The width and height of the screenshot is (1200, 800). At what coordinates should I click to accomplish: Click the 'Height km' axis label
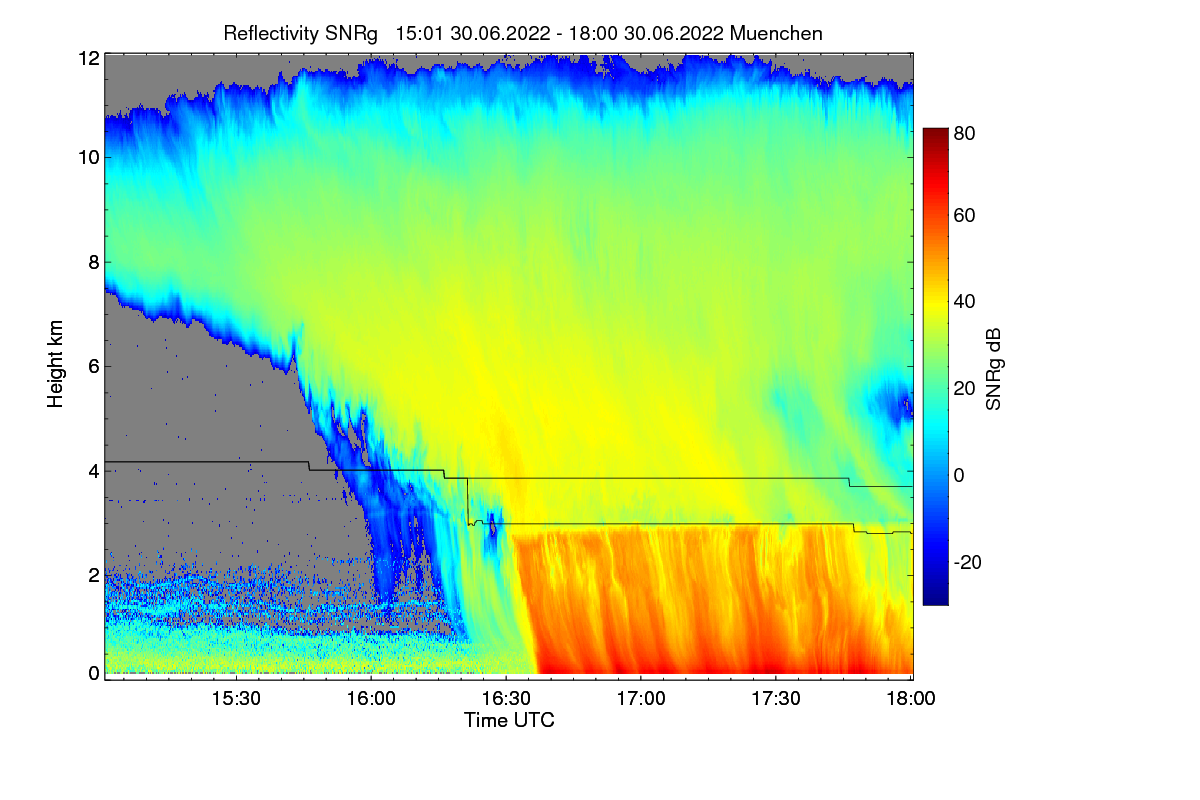pos(56,364)
